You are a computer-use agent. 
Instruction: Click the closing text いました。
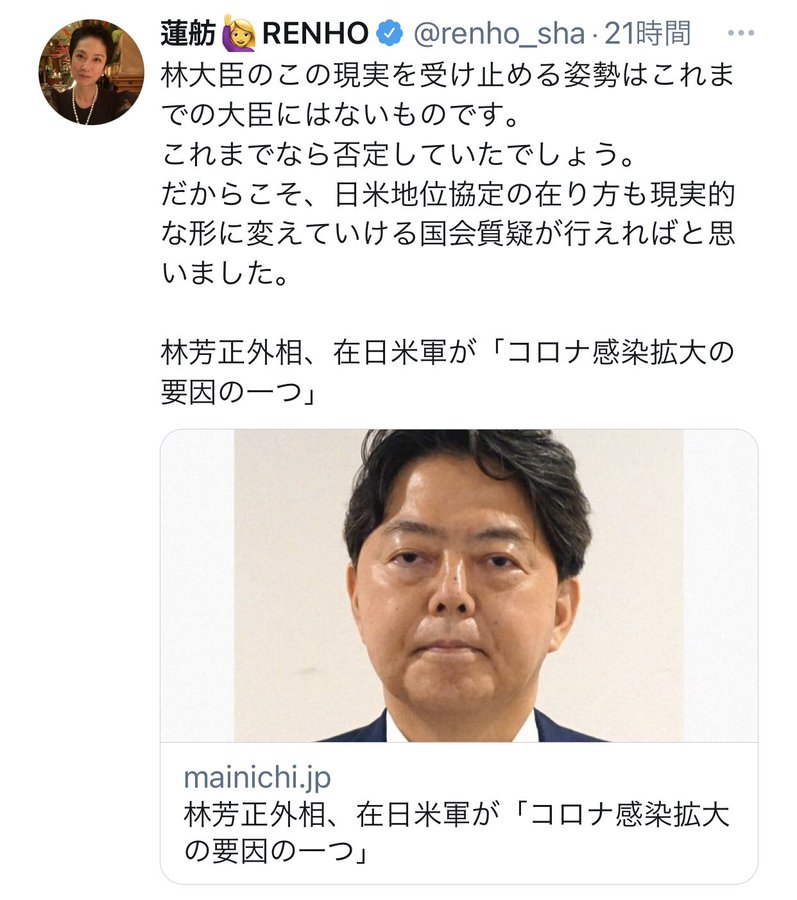(x=224, y=273)
